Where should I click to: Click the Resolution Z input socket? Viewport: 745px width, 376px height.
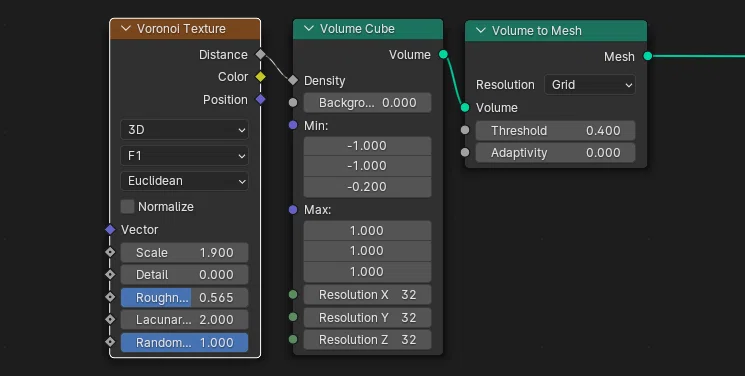[x=293, y=339]
